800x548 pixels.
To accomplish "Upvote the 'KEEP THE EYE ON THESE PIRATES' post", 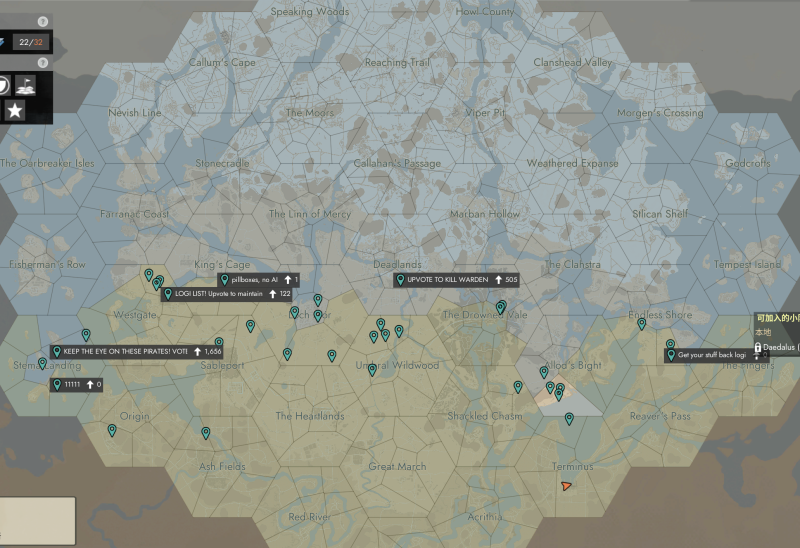I will point(197,352).
